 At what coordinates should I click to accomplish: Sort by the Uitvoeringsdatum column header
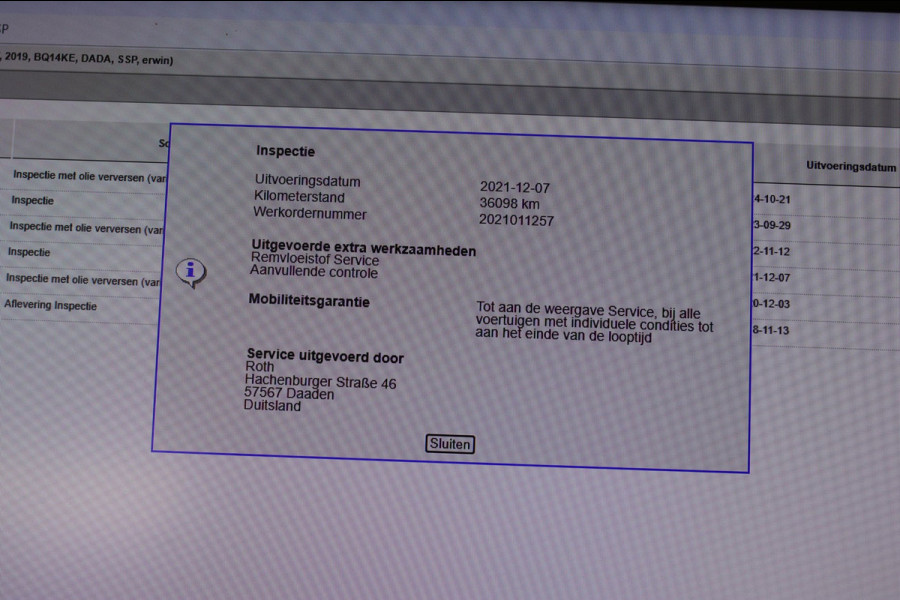(x=851, y=166)
